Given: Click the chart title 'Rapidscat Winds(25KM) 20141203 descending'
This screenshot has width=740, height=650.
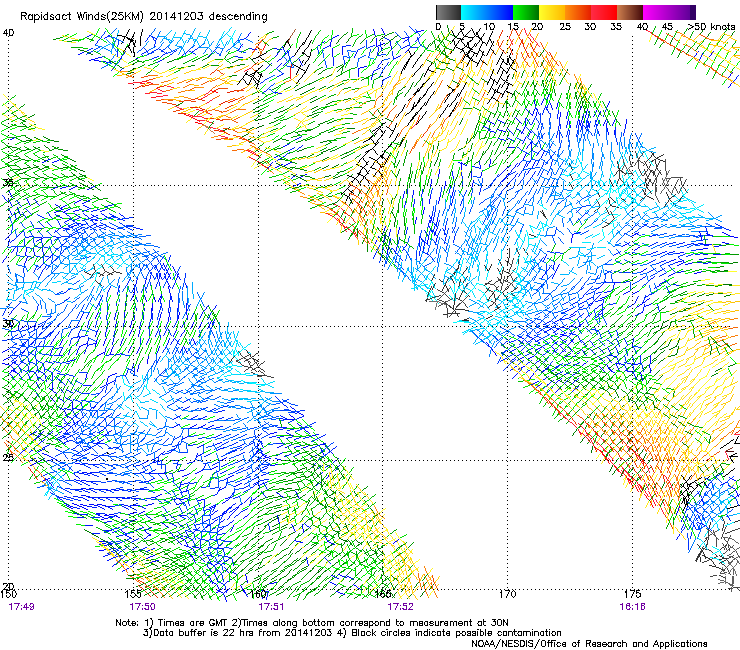Looking at the screenshot, I should point(143,17).
